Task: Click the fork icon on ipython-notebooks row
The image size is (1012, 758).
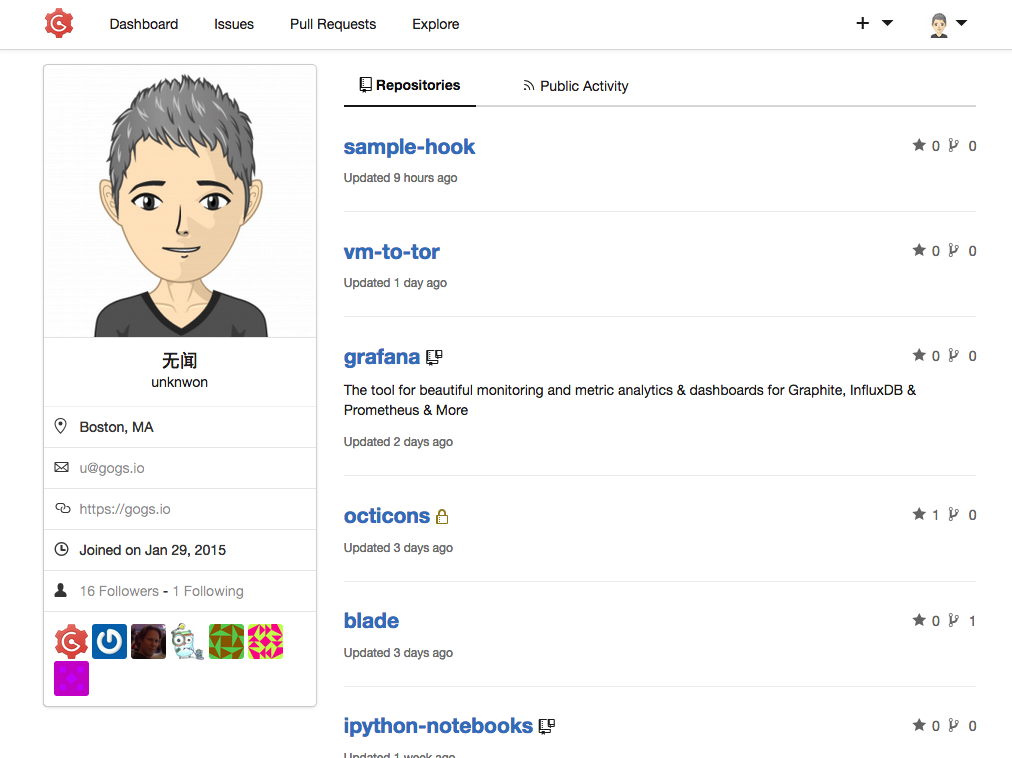Action: [953, 725]
